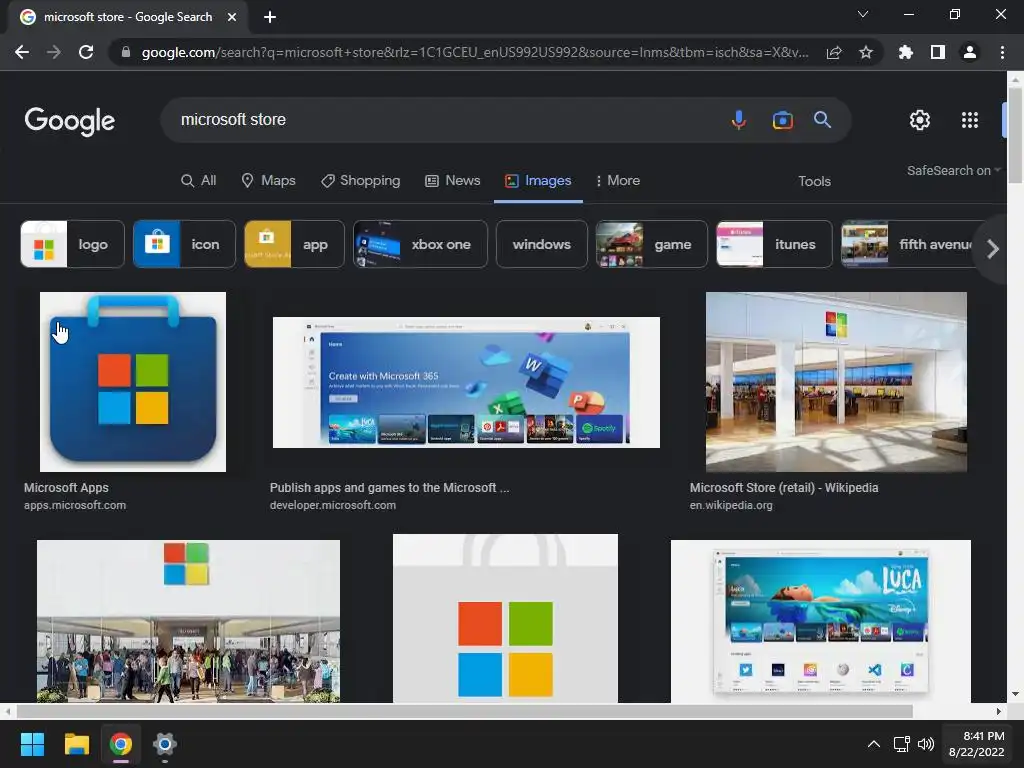Viewport: 1024px width, 768px height.
Task: Open File Explorer from the taskbar
Action: tap(76, 744)
